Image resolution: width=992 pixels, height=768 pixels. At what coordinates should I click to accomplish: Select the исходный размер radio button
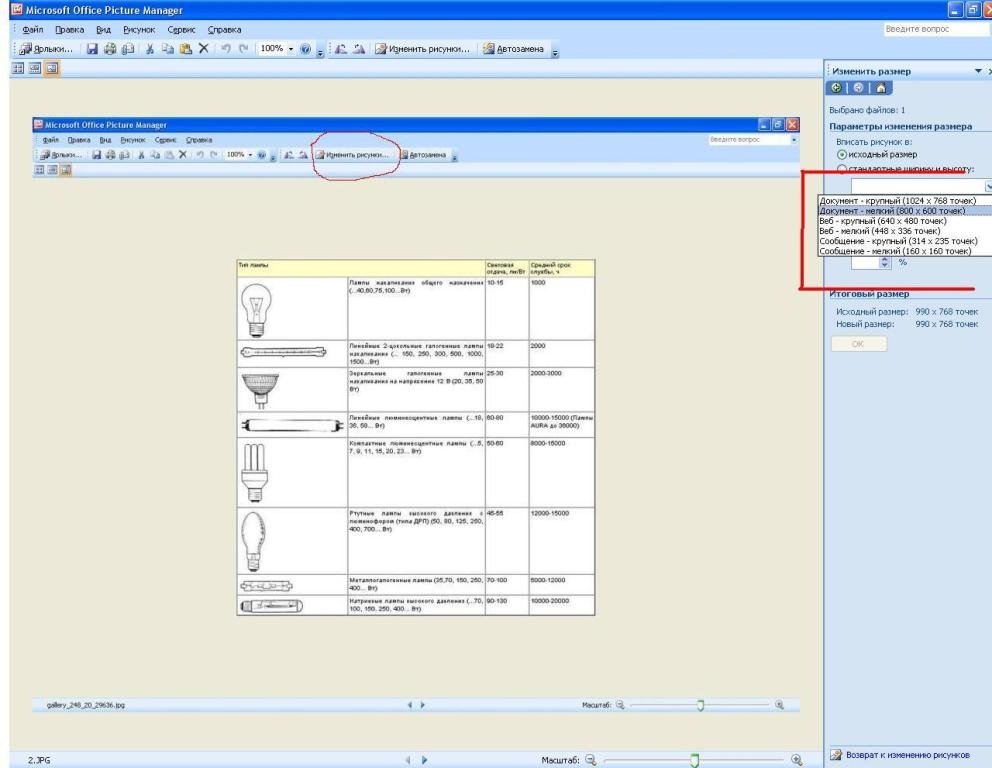coord(841,154)
